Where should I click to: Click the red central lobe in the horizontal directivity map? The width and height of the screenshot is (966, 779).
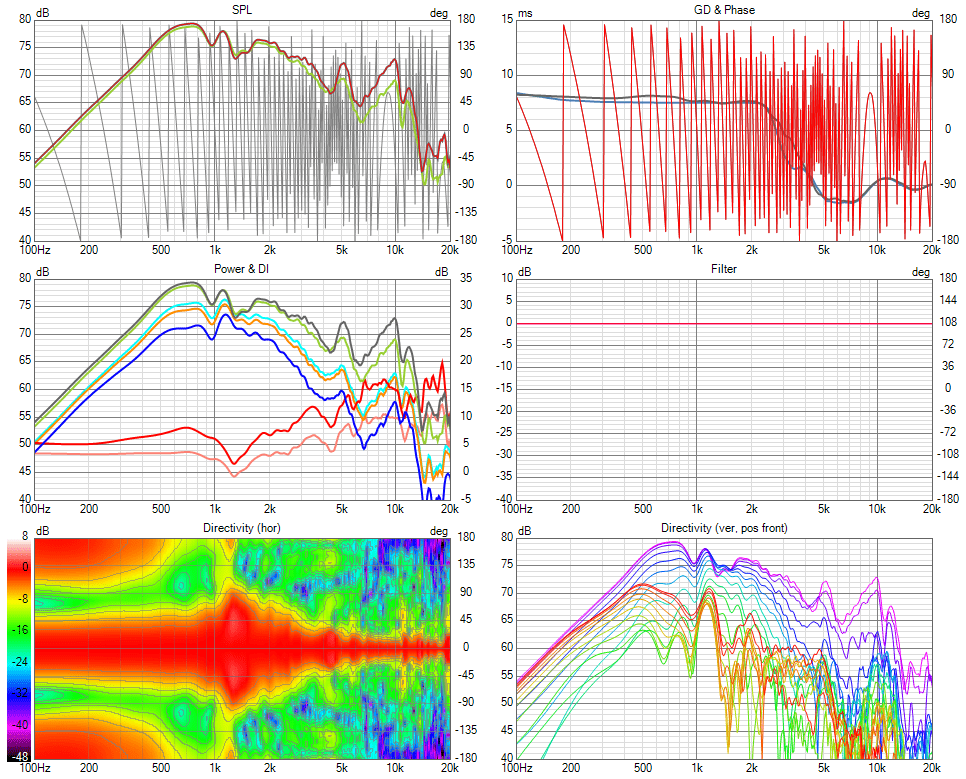(x=234, y=647)
